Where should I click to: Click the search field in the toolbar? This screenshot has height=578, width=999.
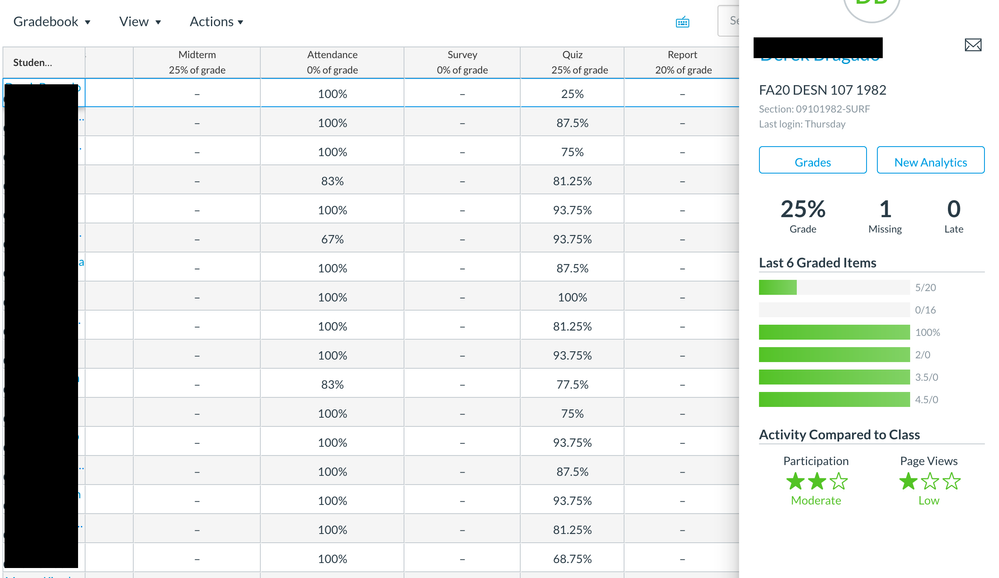point(730,21)
